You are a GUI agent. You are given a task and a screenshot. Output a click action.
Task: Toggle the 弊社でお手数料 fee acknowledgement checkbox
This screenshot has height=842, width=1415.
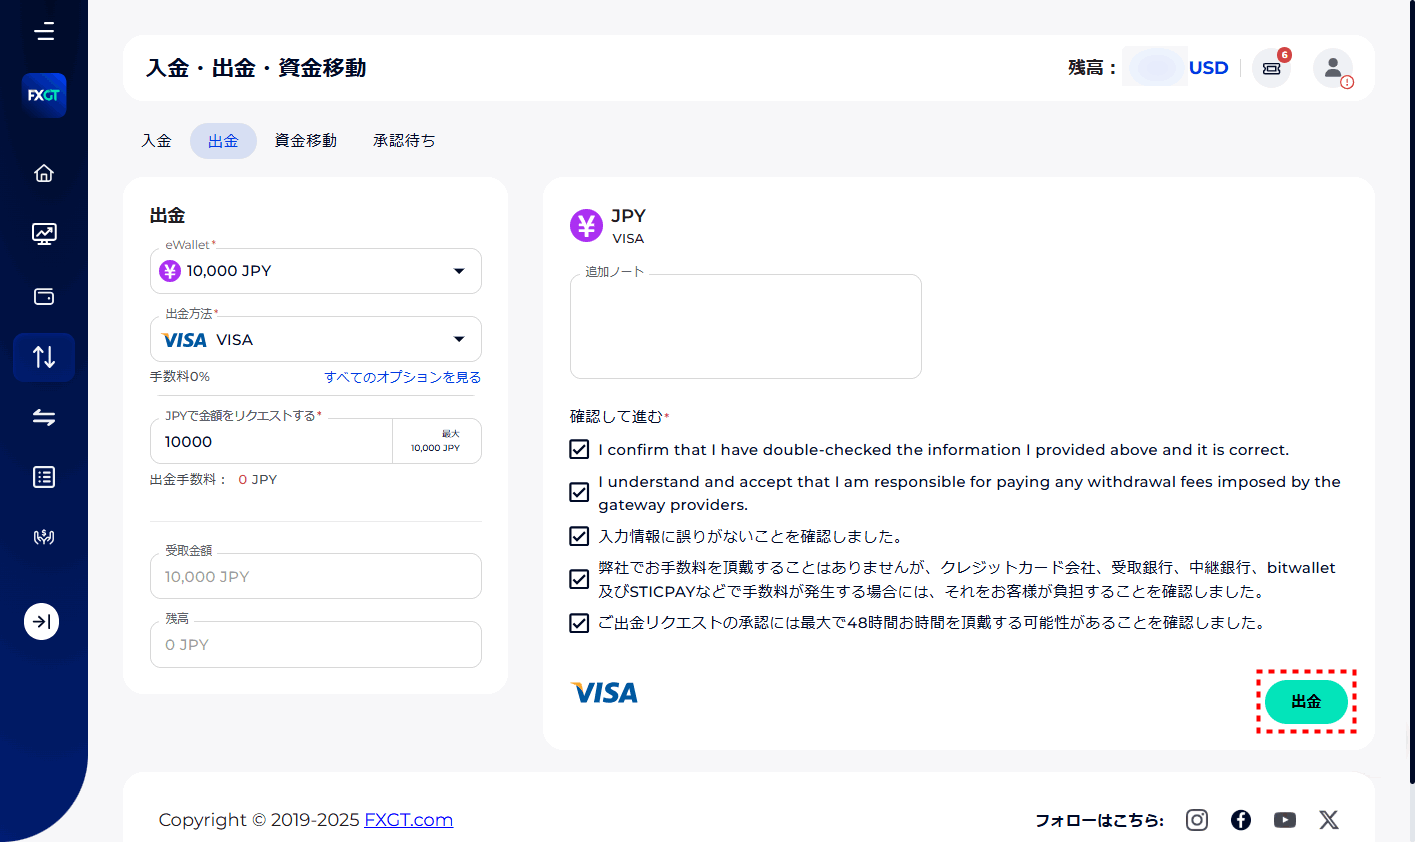click(x=579, y=579)
